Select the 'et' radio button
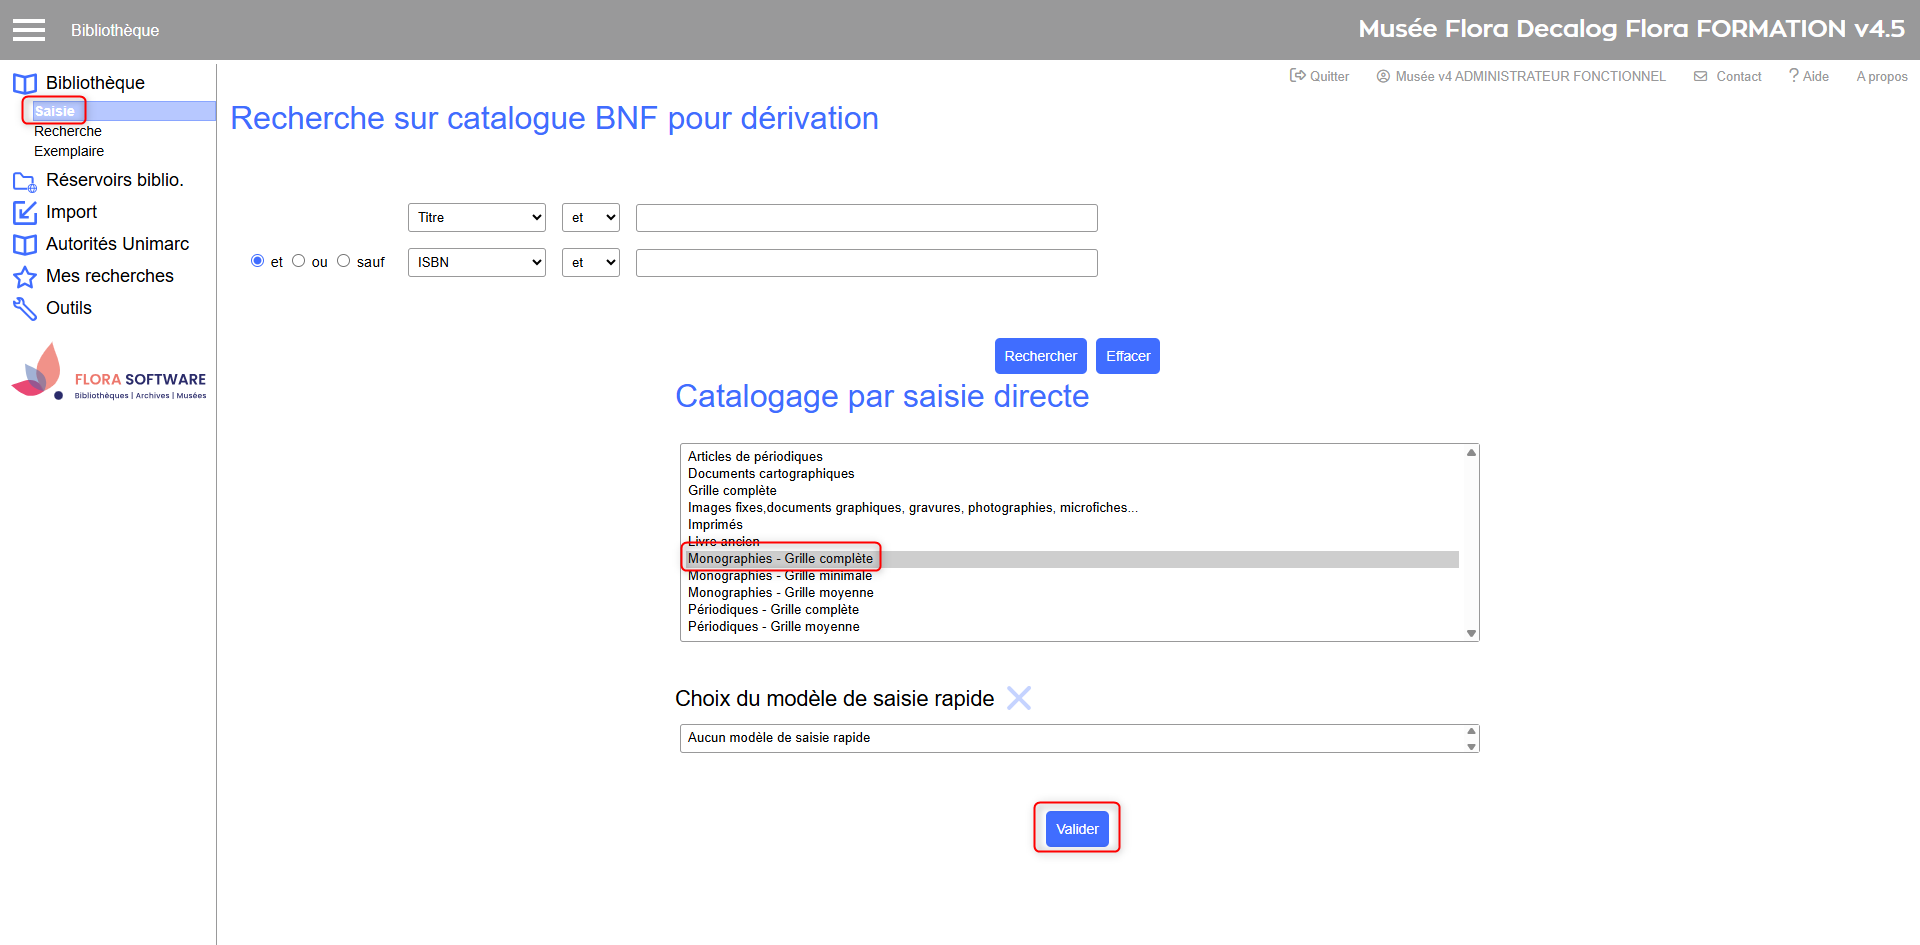1920x945 pixels. (258, 261)
